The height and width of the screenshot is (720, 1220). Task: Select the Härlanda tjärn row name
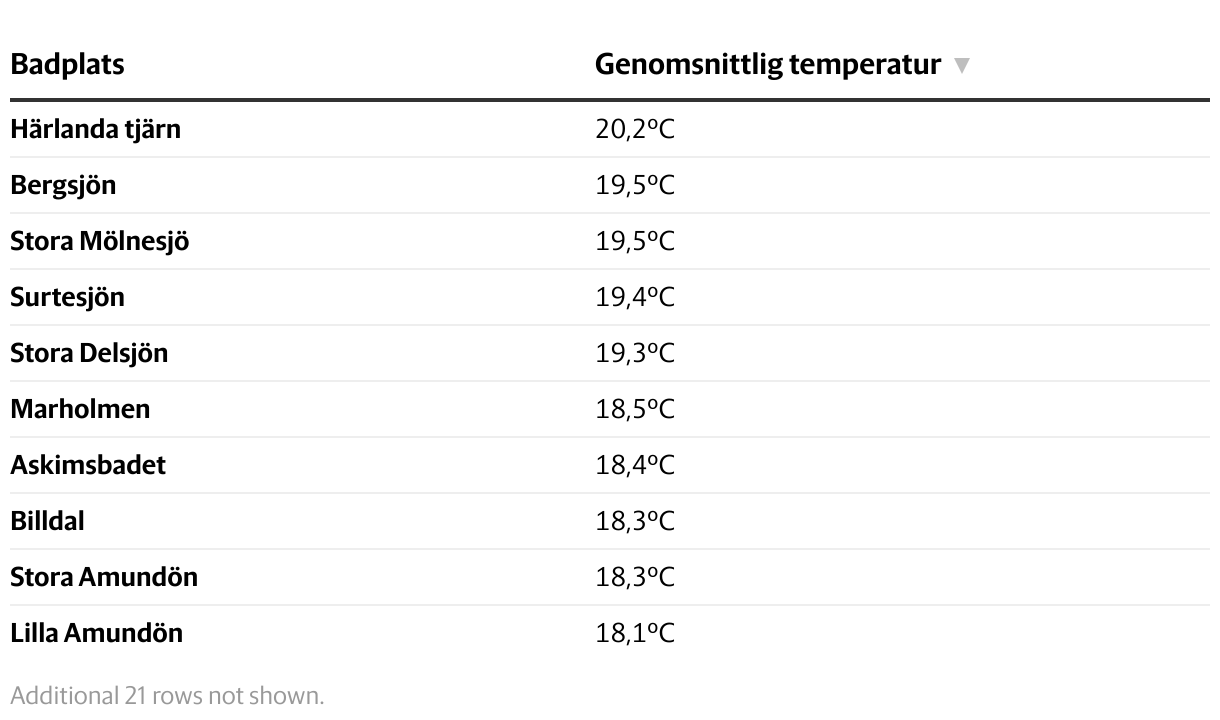point(95,129)
